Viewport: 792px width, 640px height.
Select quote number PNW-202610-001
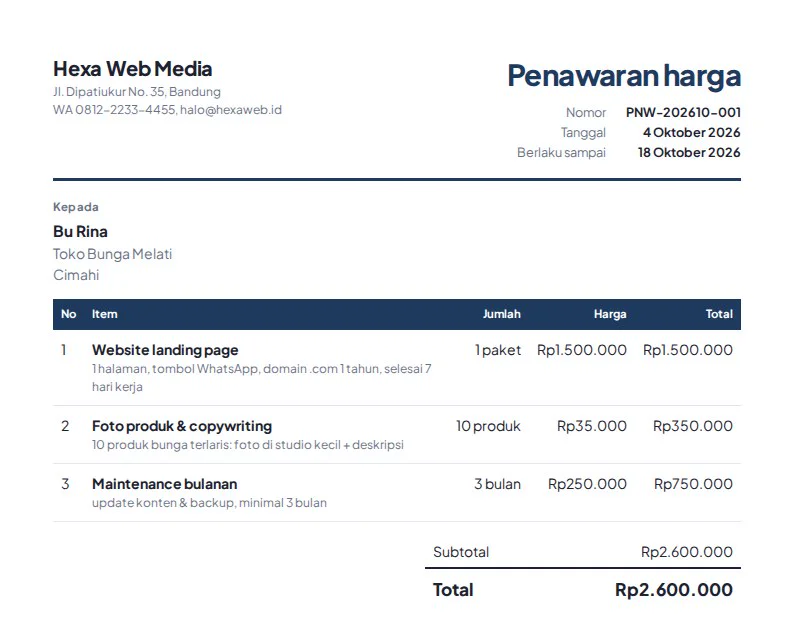pyautogui.click(x=683, y=112)
